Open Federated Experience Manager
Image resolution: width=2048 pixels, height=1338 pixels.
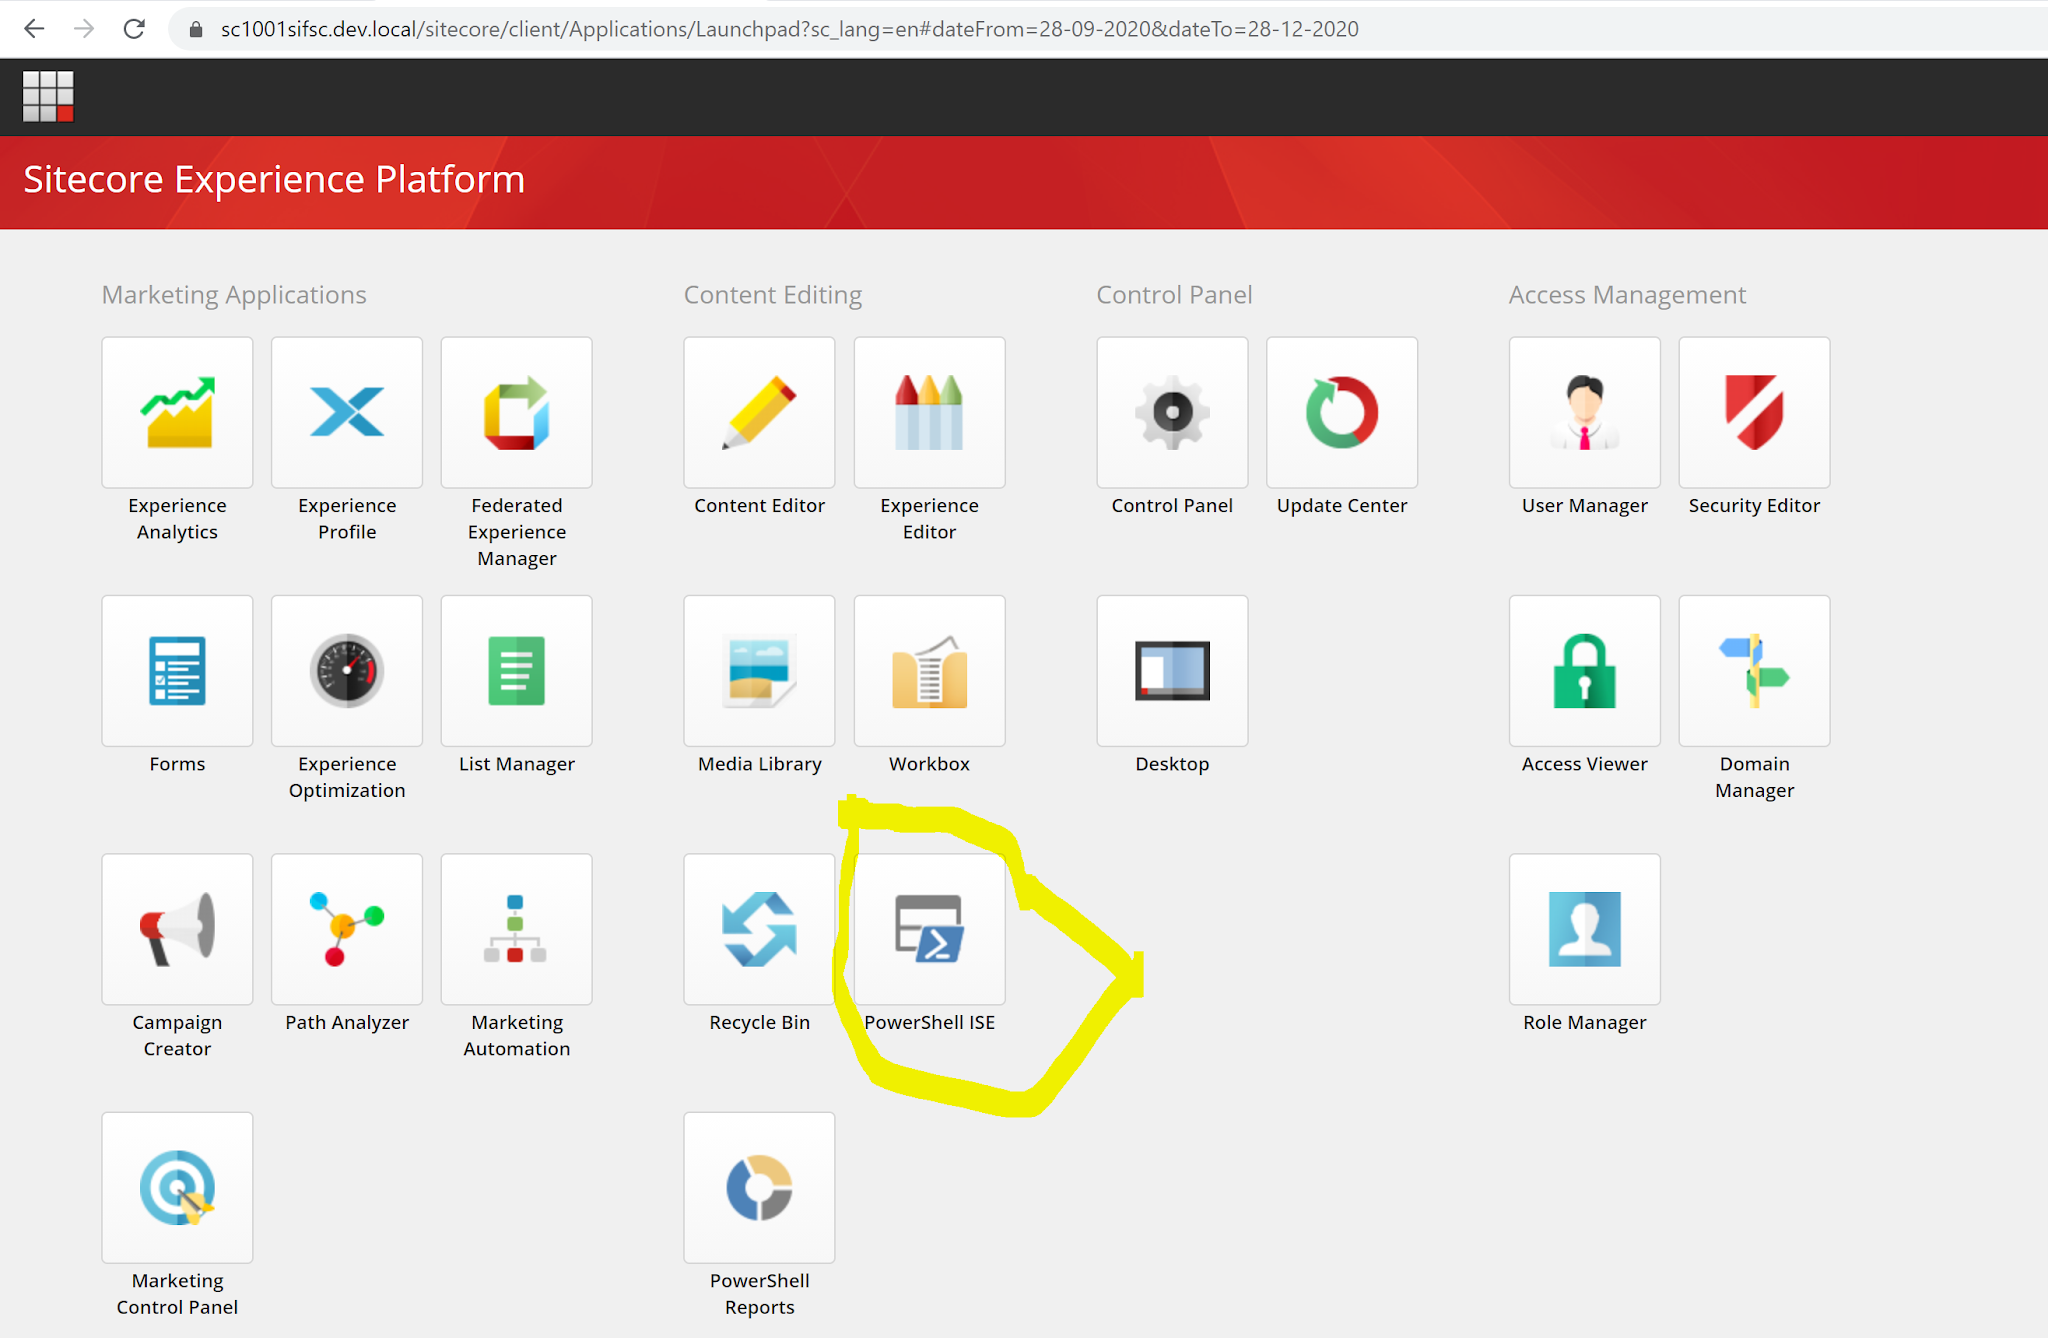point(517,412)
